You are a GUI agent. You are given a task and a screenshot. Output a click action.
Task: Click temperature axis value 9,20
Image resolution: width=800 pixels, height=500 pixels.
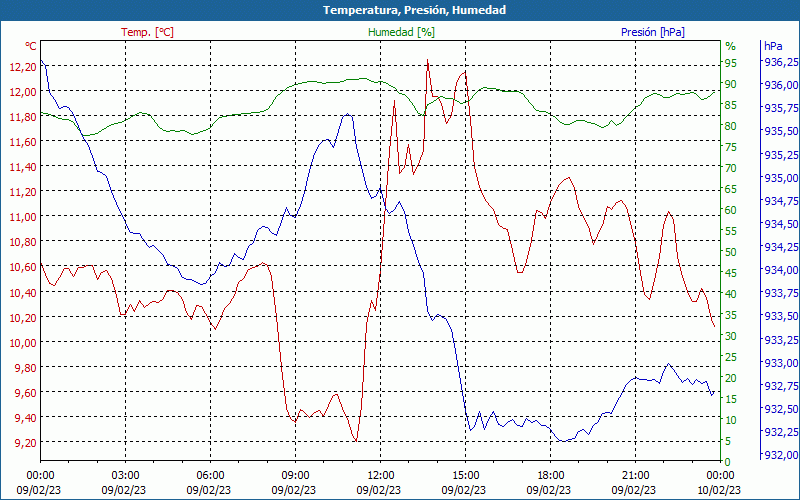point(26,442)
